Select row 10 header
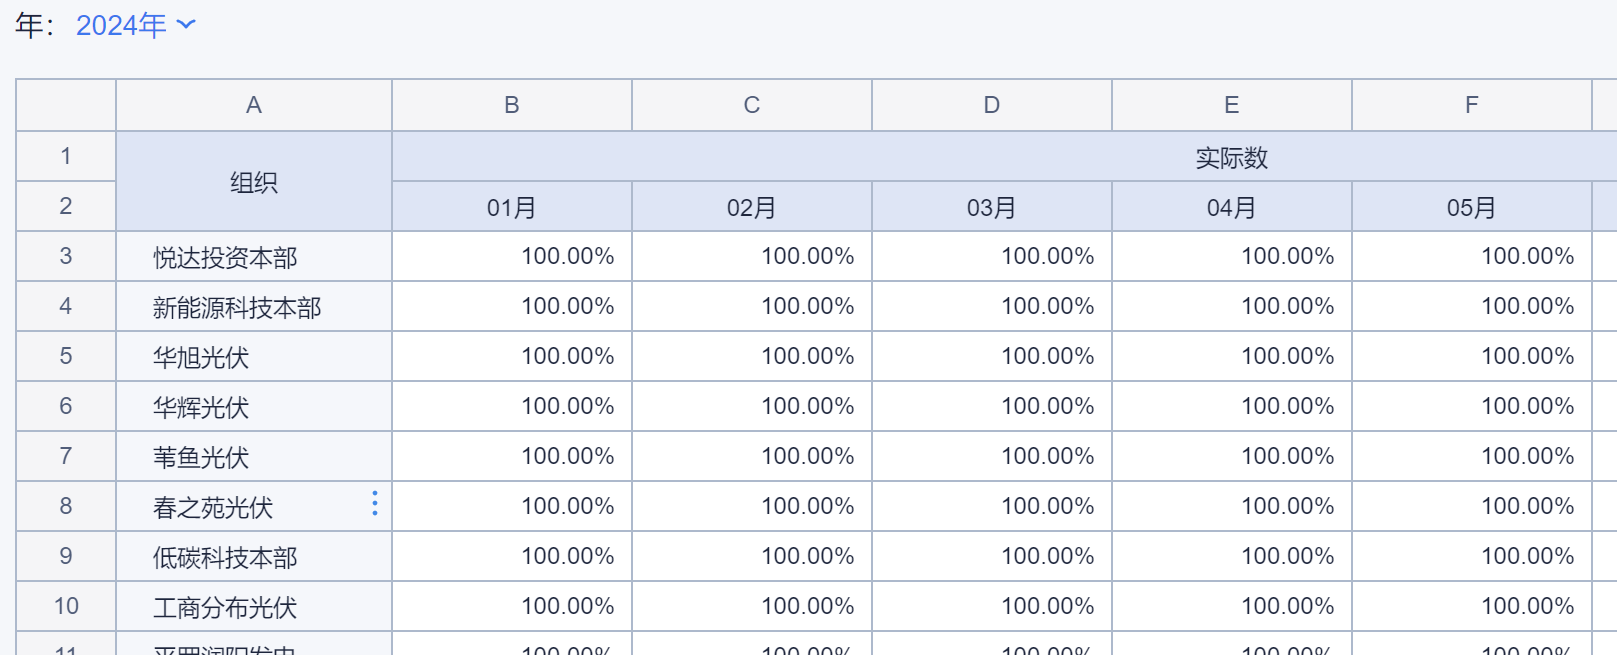The image size is (1617, 655). (x=66, y=606)
